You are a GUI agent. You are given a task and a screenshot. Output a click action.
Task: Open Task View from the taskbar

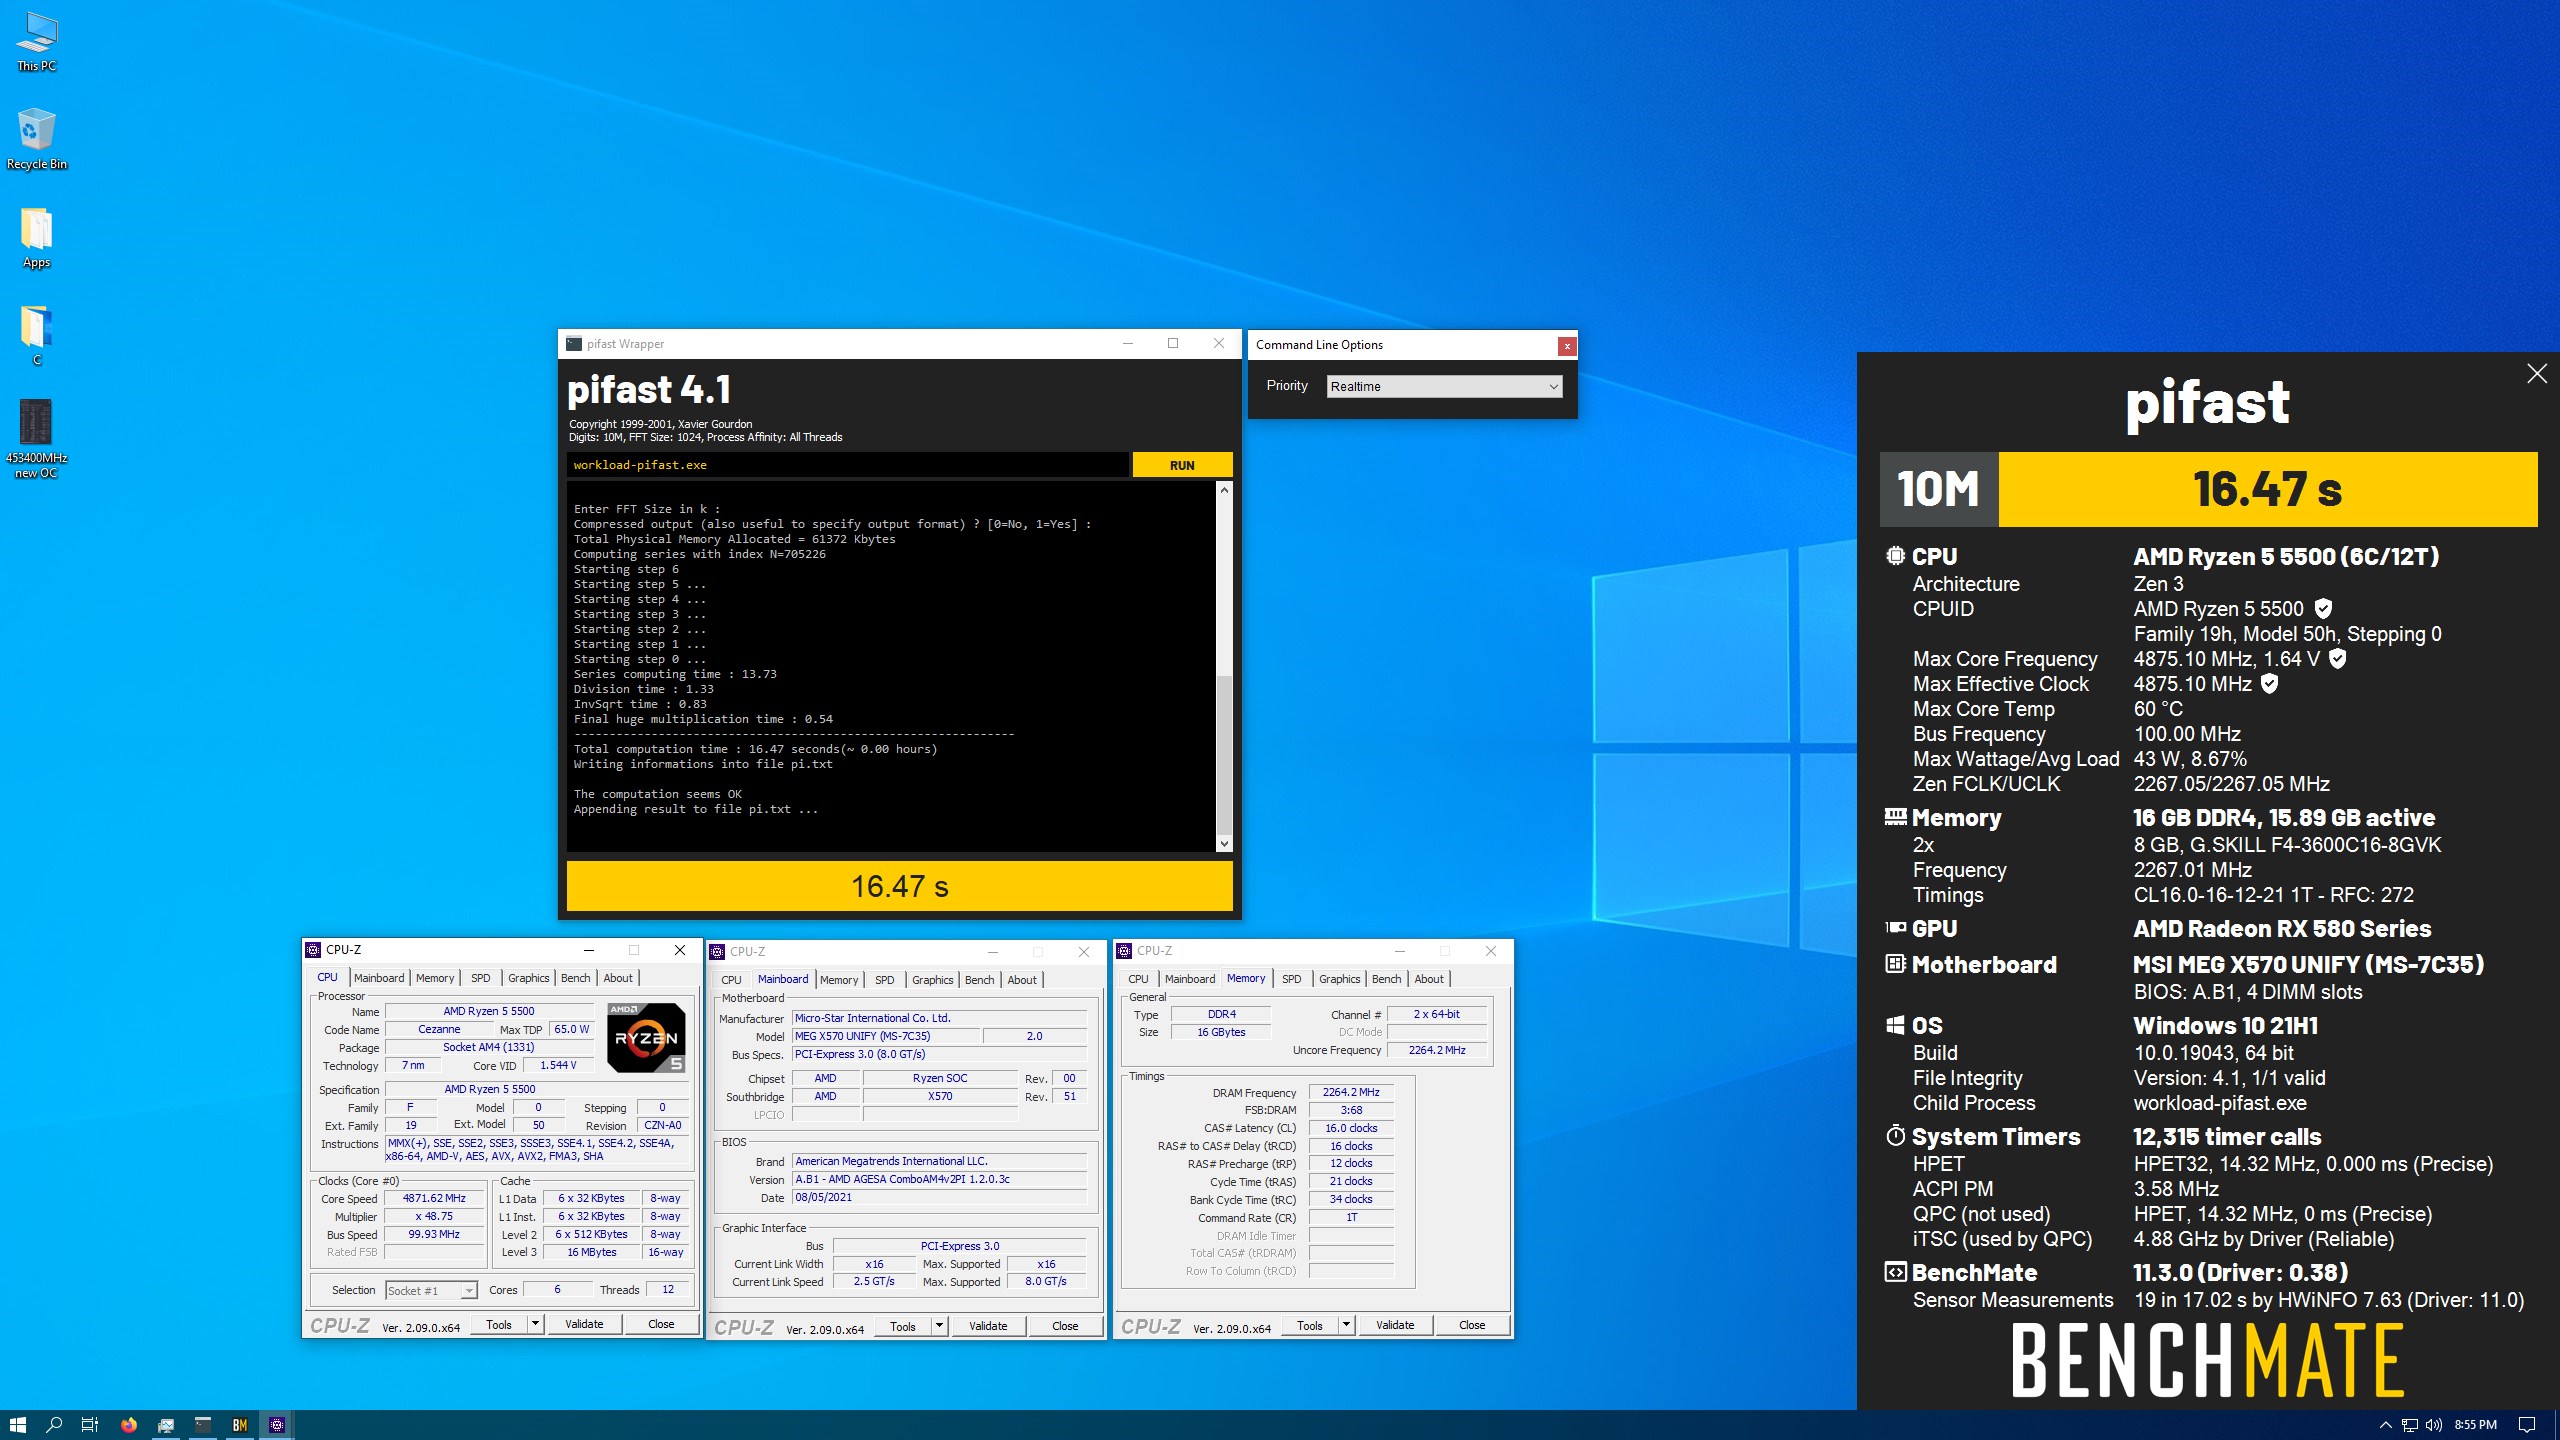coord(90,1425)
